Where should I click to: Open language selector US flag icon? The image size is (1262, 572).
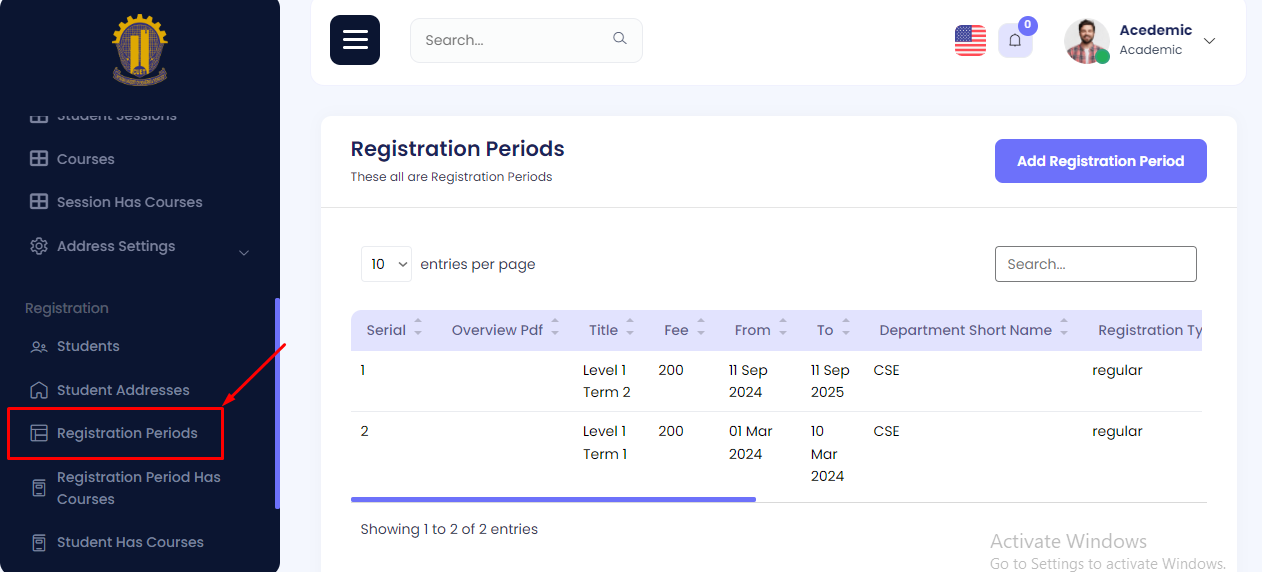(x=970, y=40)
